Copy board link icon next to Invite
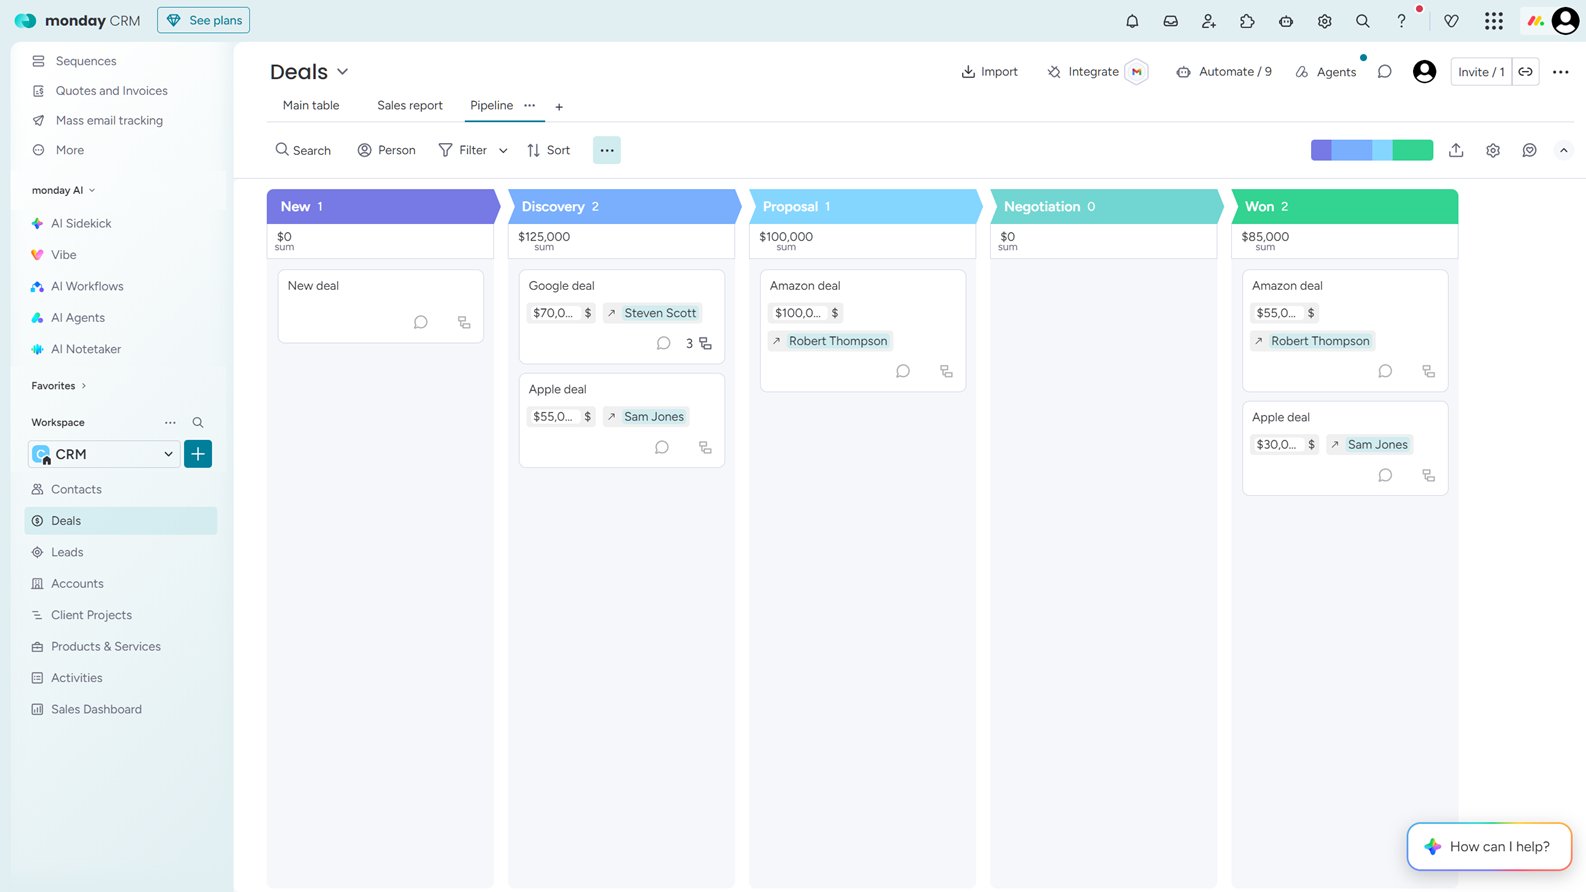 pos(1525,72)
